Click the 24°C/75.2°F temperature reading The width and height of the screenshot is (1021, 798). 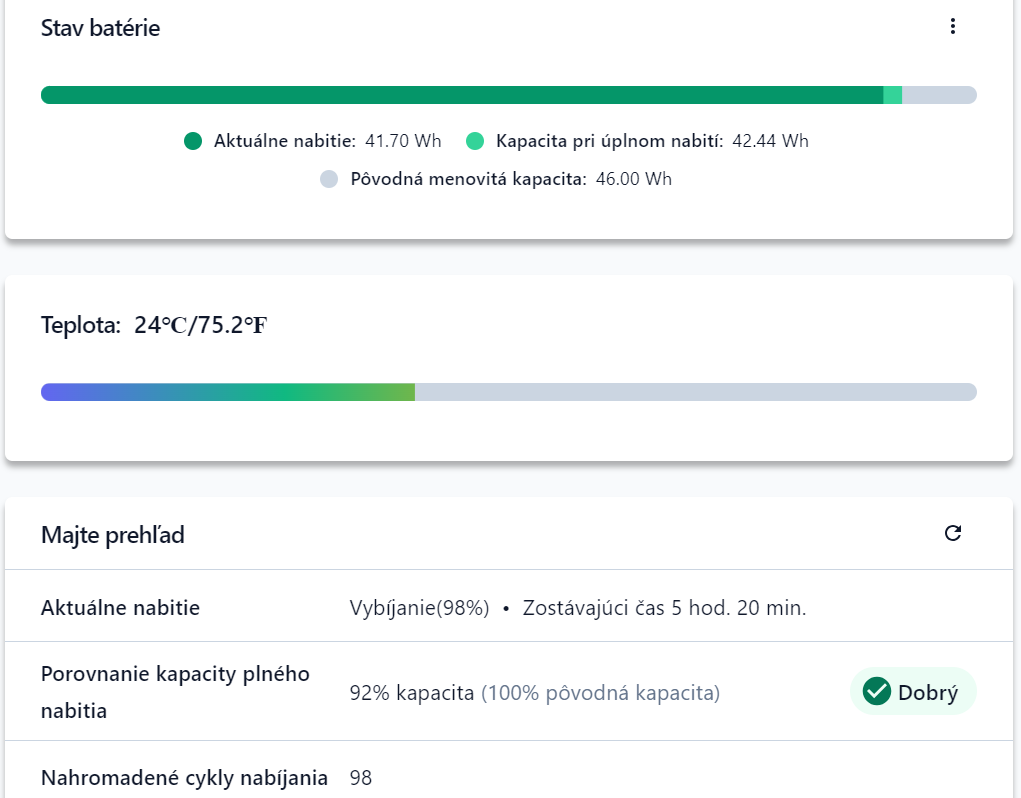pos(200,325)
